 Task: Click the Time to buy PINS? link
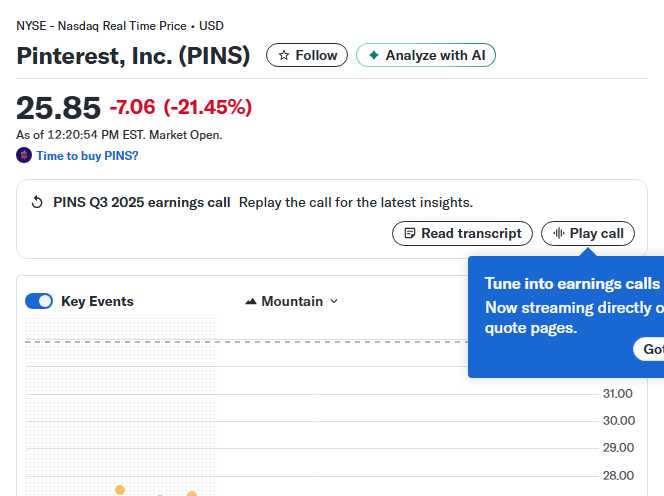(x=87, y=156)
